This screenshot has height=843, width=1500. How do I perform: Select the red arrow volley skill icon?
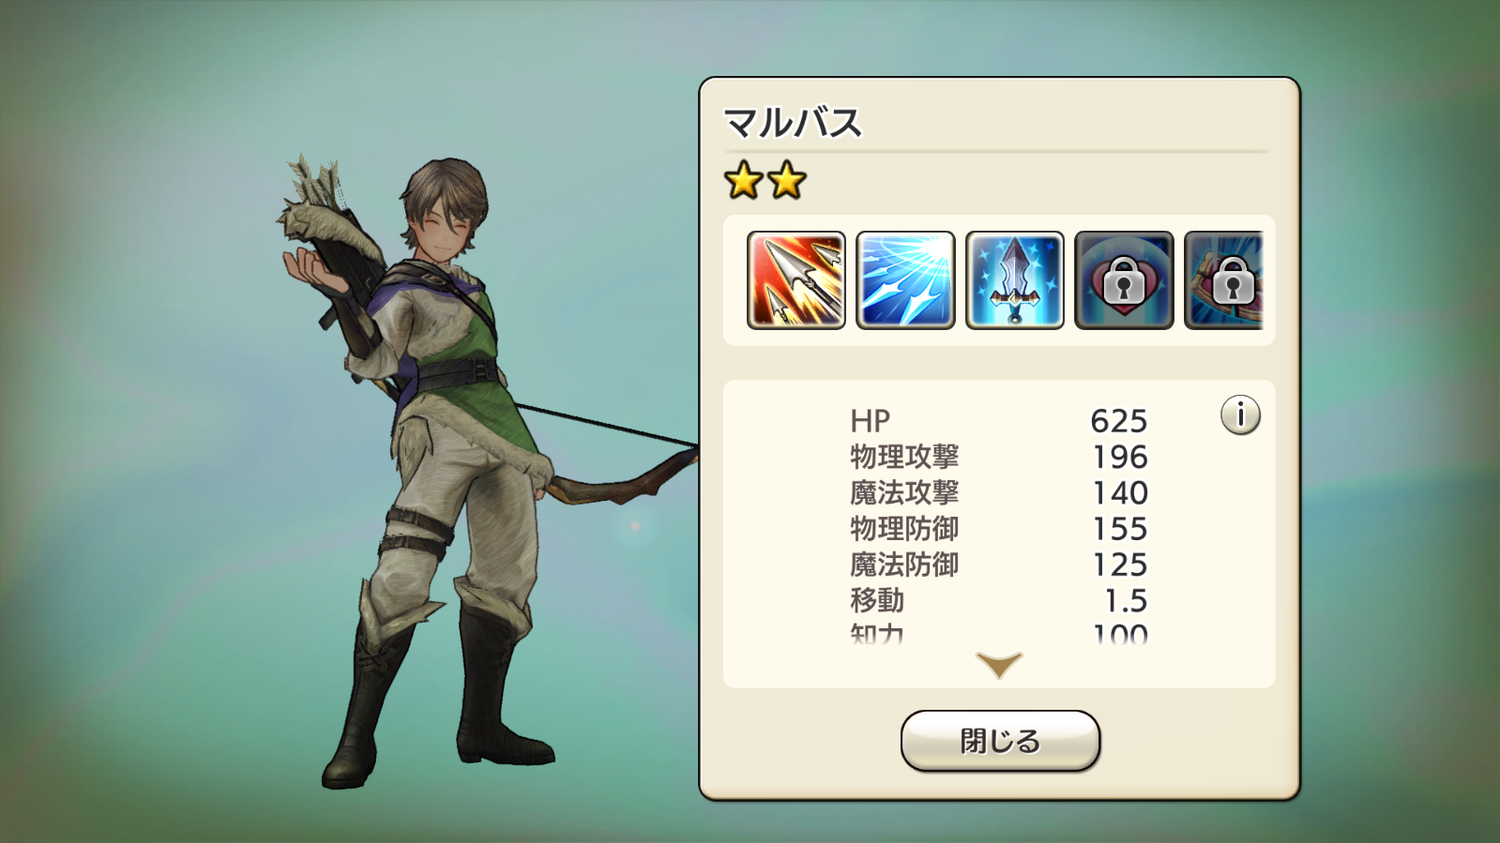tap(796, 280)
